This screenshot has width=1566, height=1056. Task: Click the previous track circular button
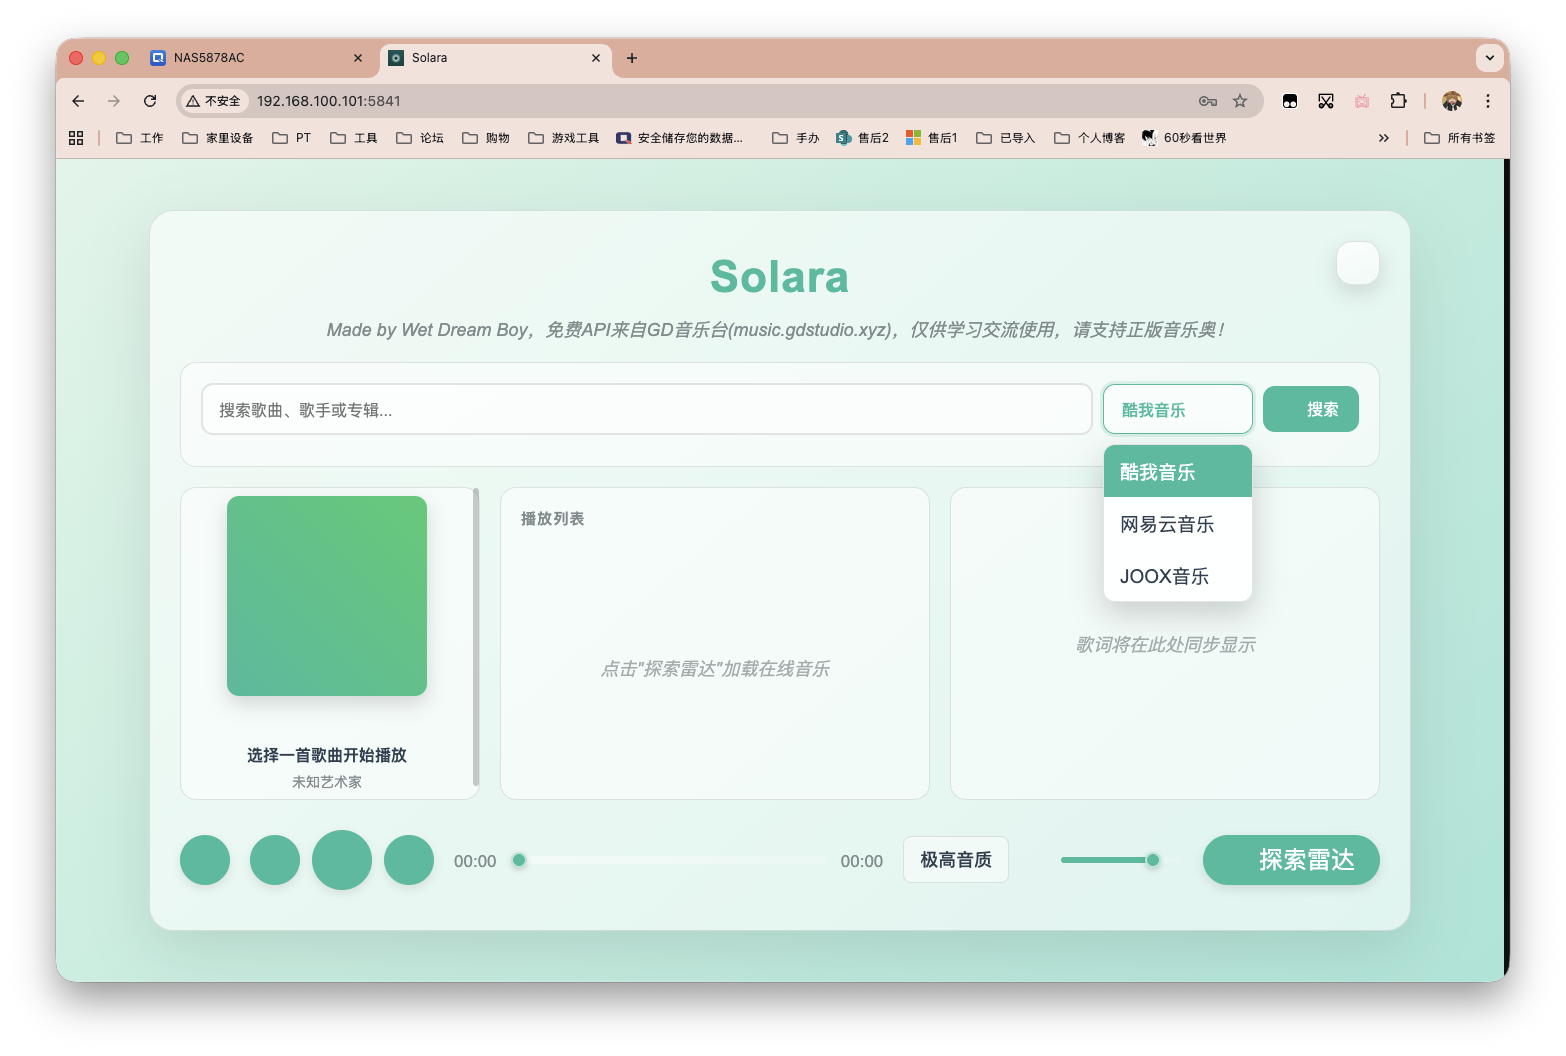point(274,860)
